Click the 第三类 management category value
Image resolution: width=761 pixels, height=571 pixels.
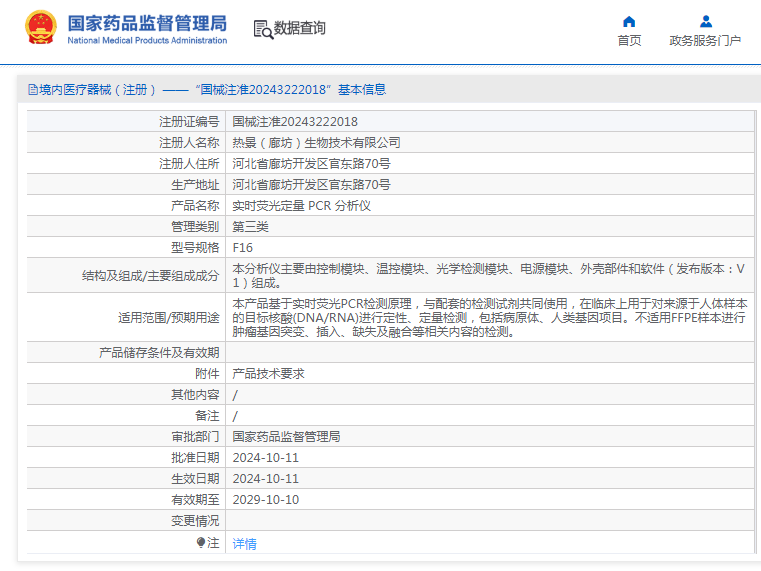(x=250, y=227)
